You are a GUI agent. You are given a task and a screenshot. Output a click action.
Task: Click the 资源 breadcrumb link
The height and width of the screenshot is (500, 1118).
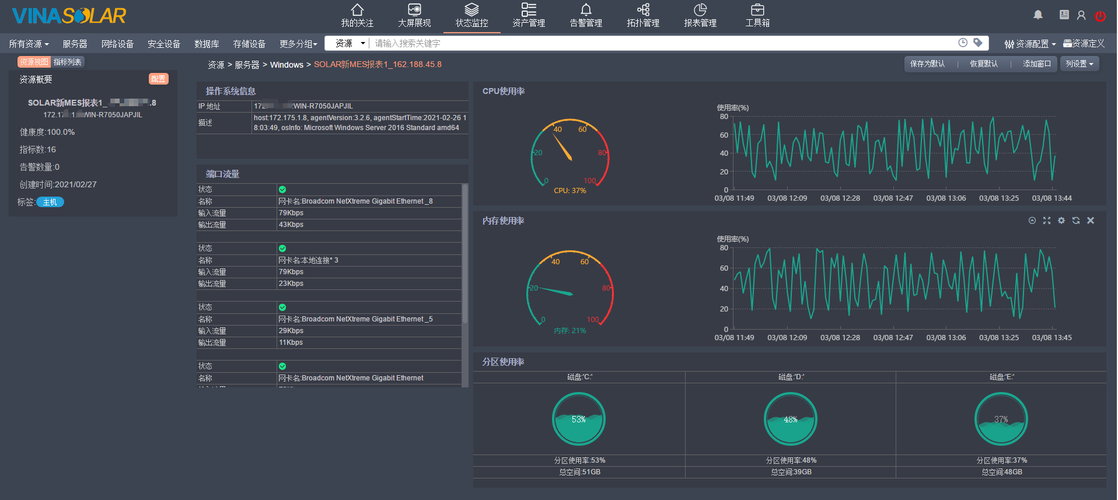point(216,64)
